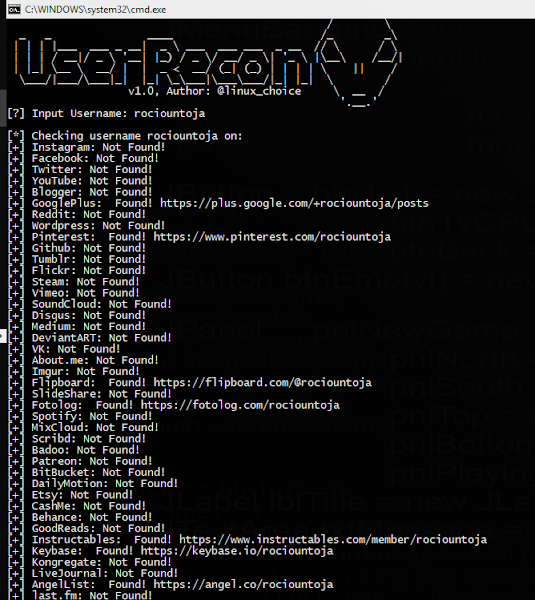Click the alien face ASCII art
Screen dimensions: 535x600
click(358, 63)
